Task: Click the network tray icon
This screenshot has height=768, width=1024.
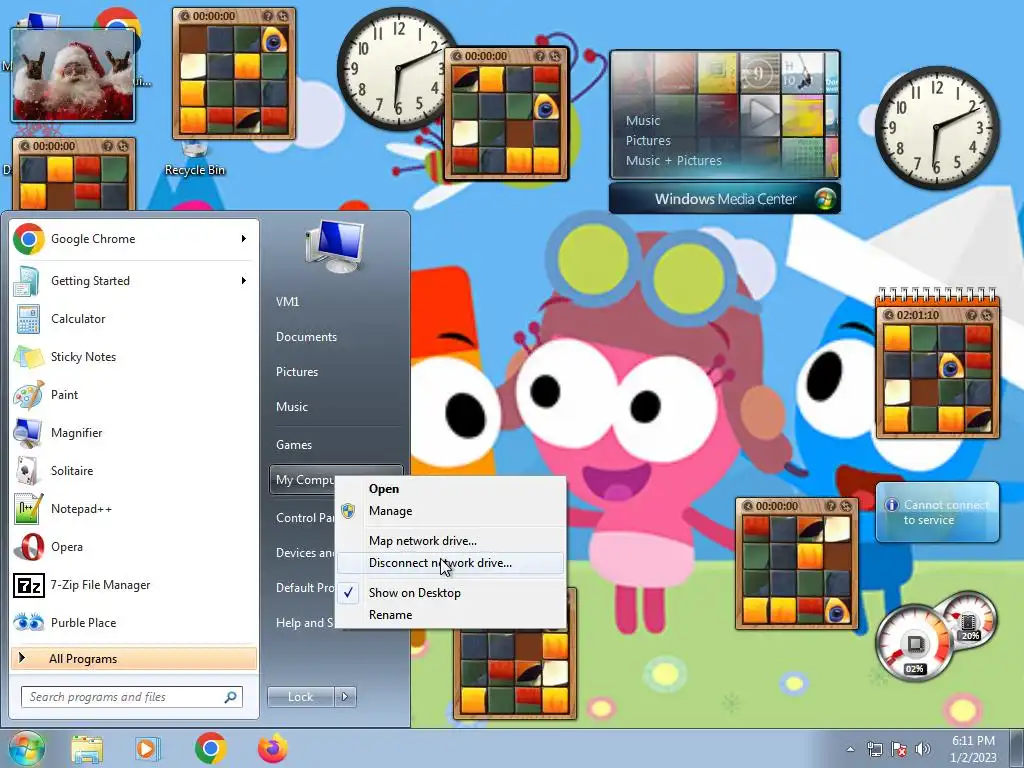Action: point(874,749)
